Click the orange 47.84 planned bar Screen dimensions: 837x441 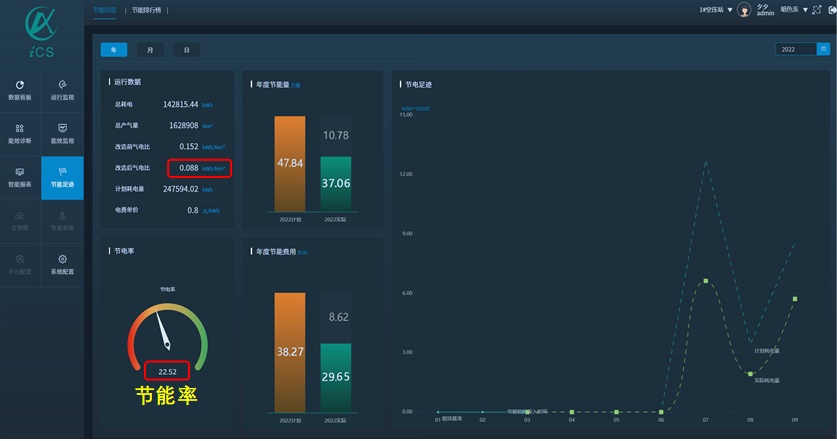click(290, 163)
